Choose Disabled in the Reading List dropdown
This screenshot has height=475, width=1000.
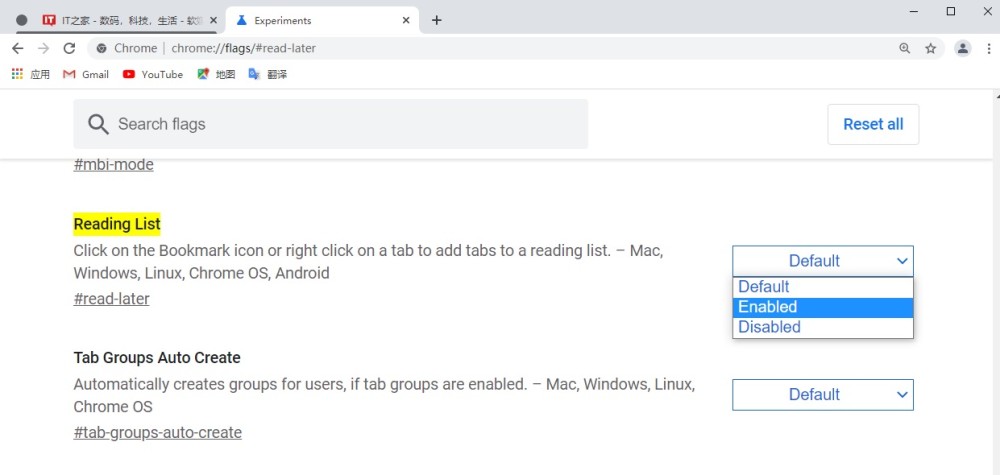click(822, 327)
